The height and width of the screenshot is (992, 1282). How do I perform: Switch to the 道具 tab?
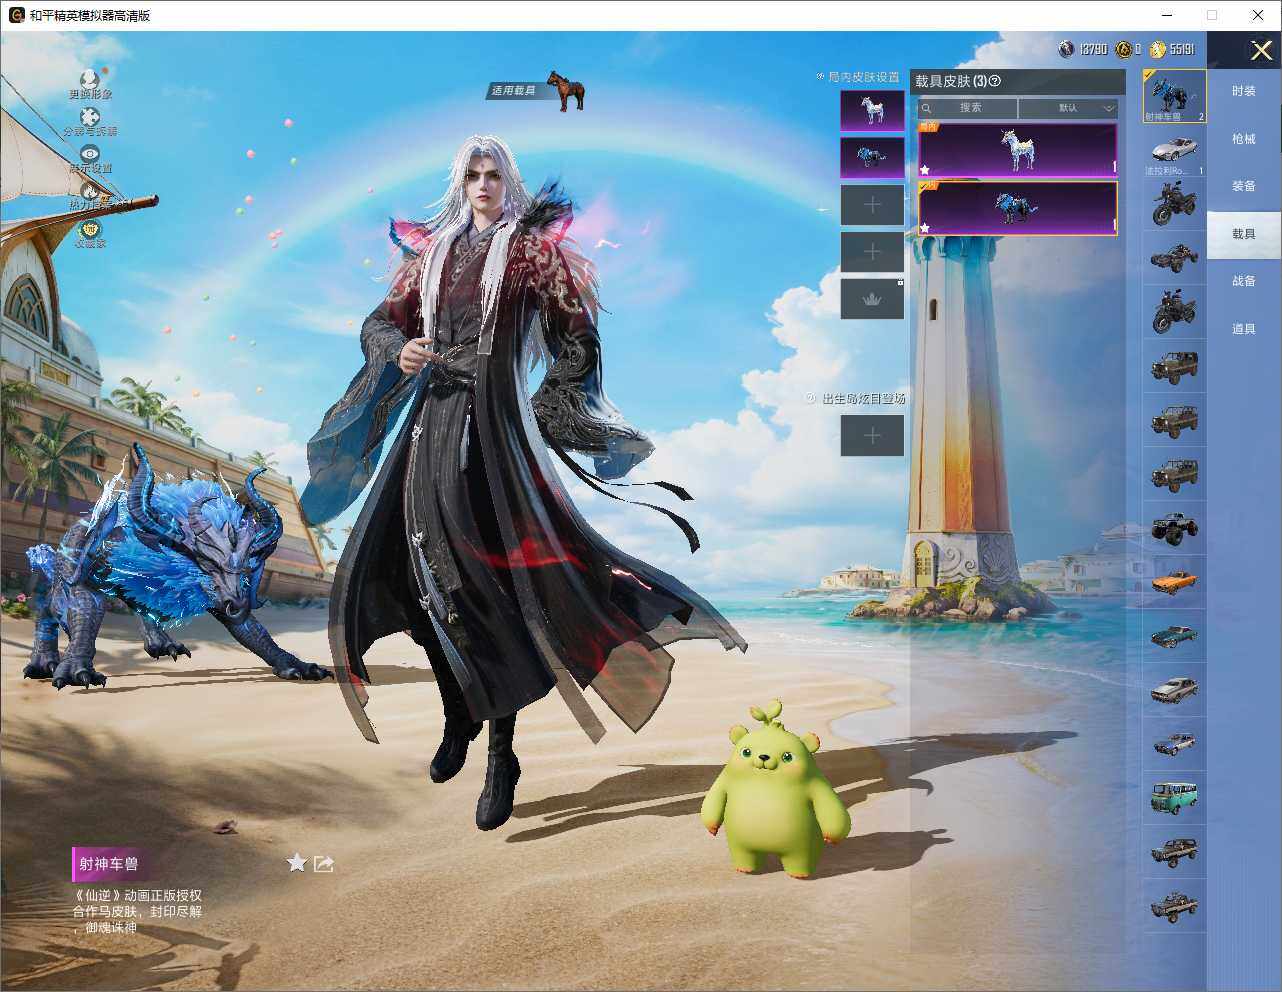[x=1243, y=329]
